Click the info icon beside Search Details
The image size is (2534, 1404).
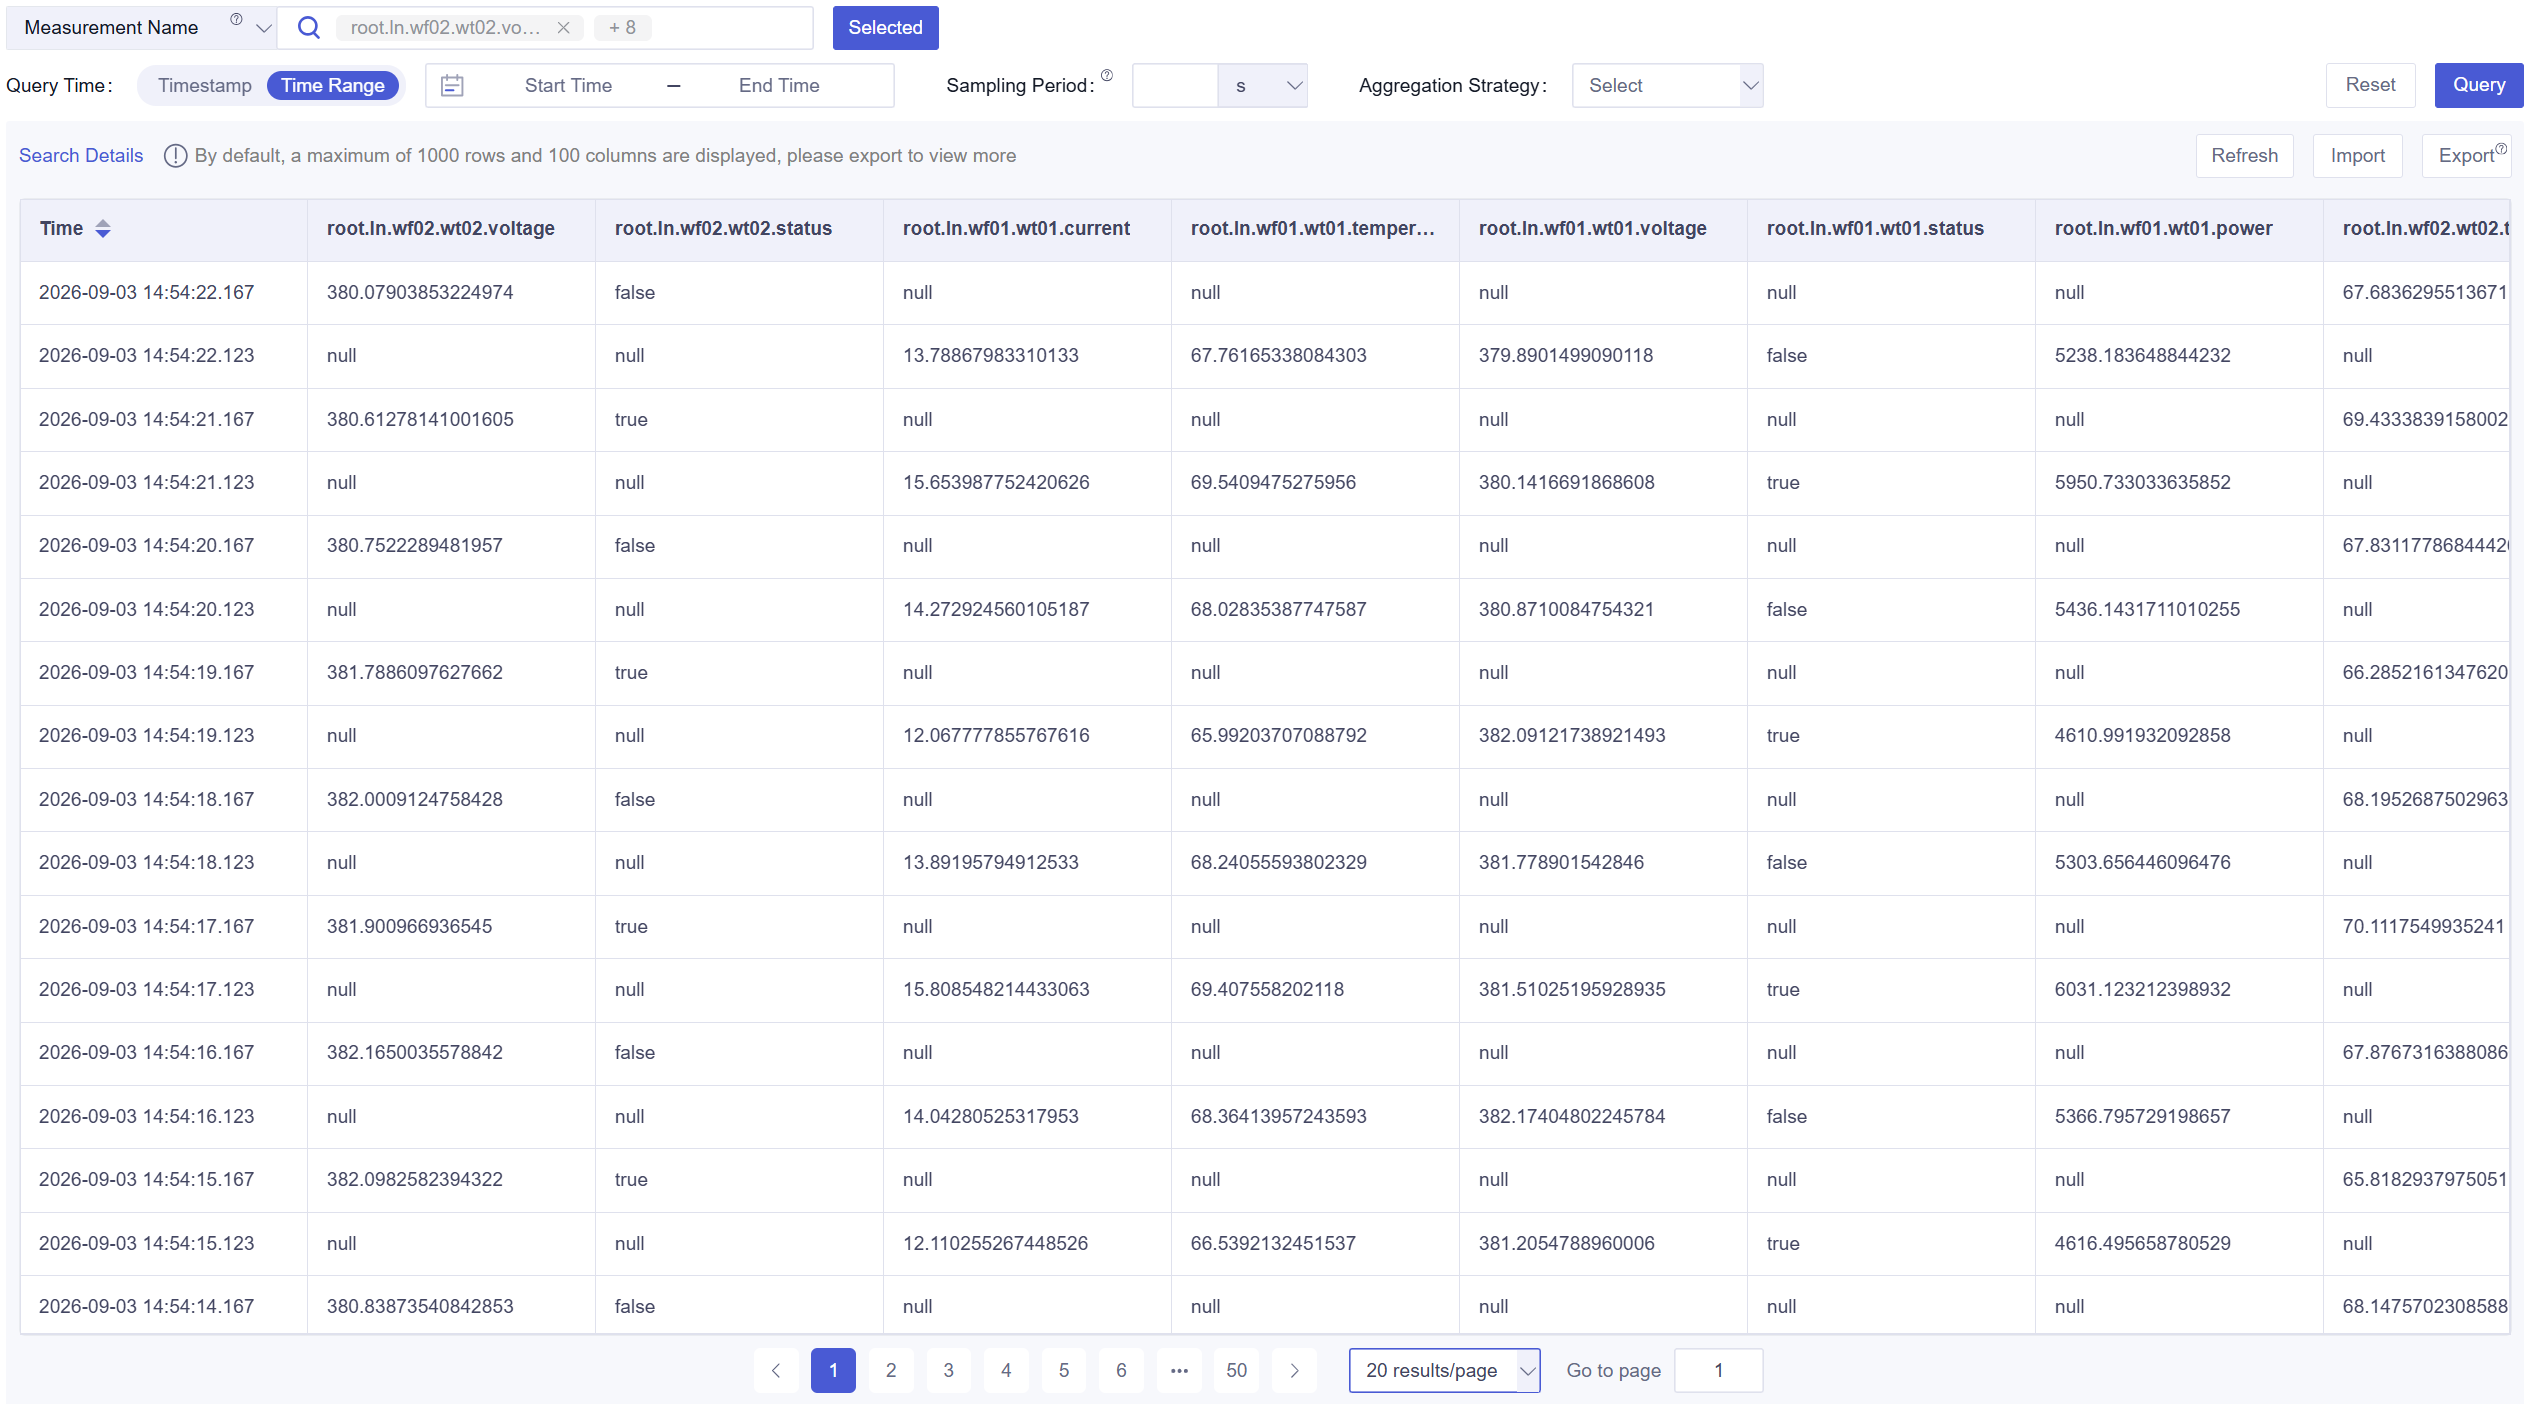pyautogui.click(x=175, y=156)
